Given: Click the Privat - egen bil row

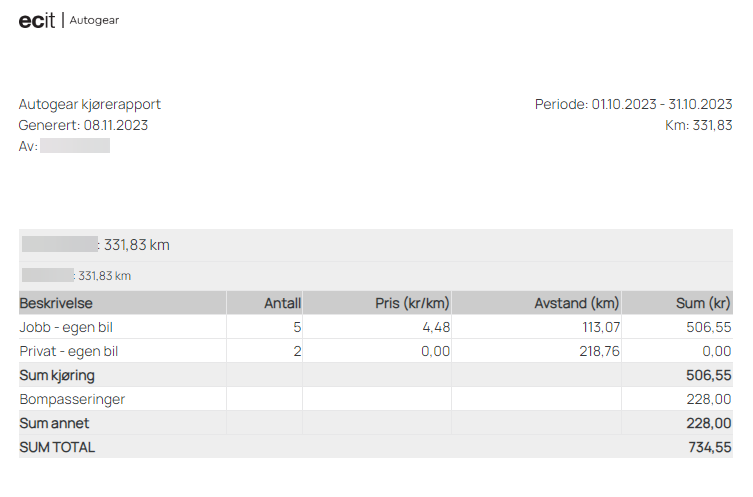Looking at the screenshot, I should 376,351.
